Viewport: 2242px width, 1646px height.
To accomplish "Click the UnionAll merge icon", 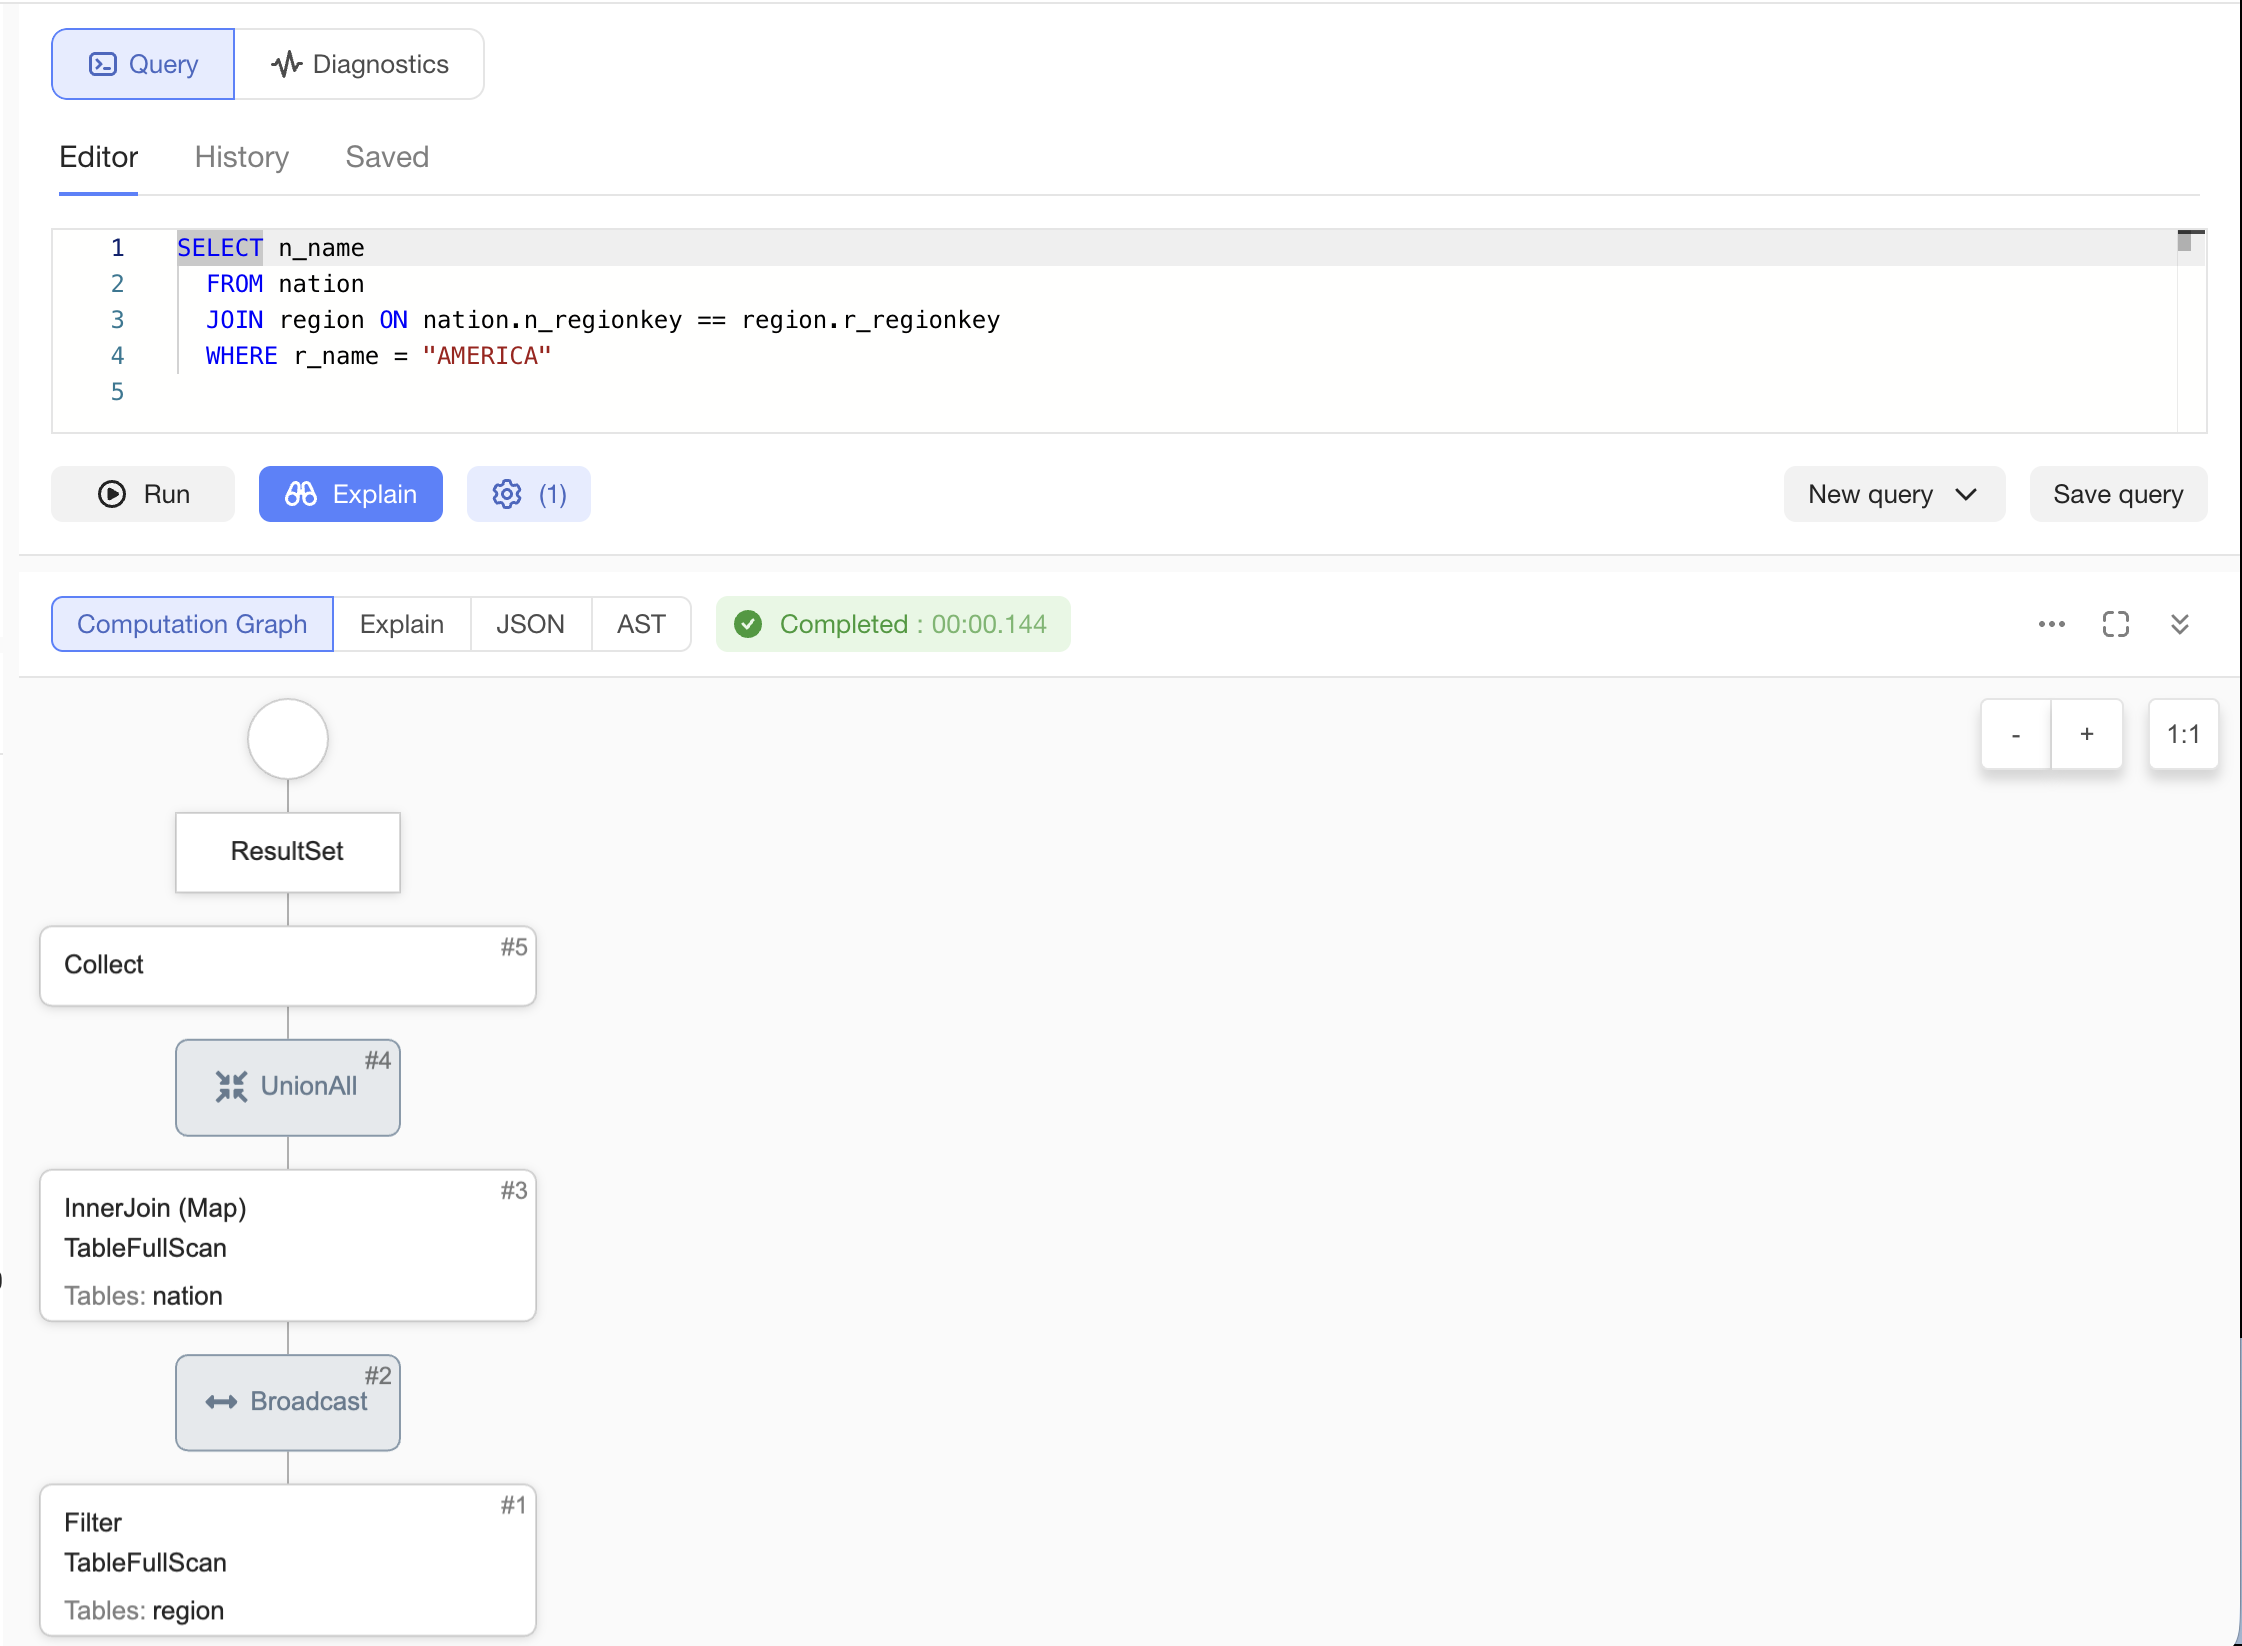I will point(232,1087).
